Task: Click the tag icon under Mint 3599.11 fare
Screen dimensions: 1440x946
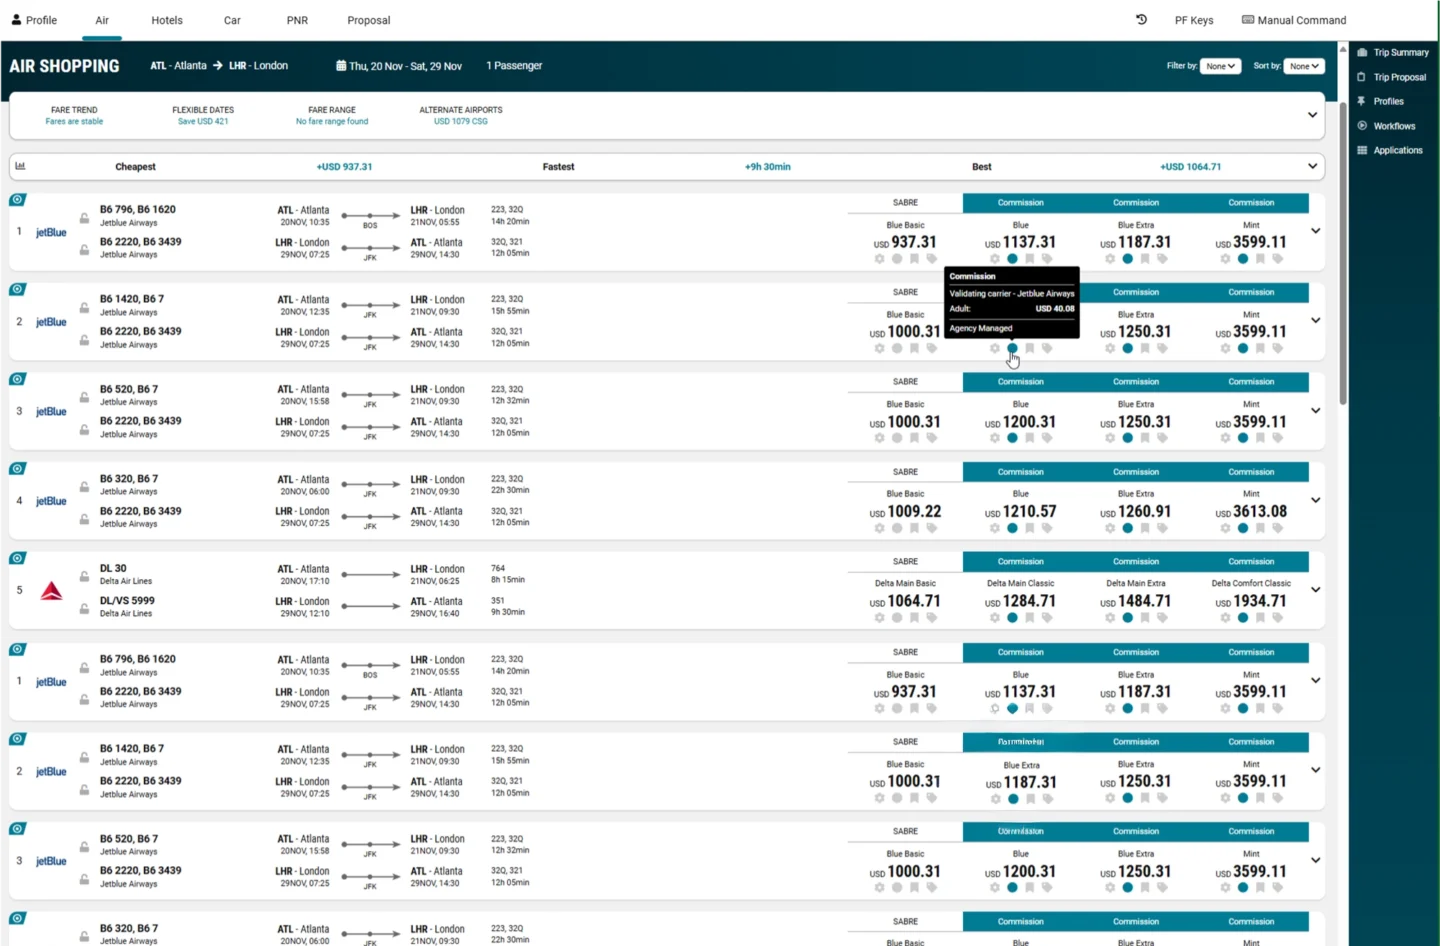Action: (x=1279, y=259)
